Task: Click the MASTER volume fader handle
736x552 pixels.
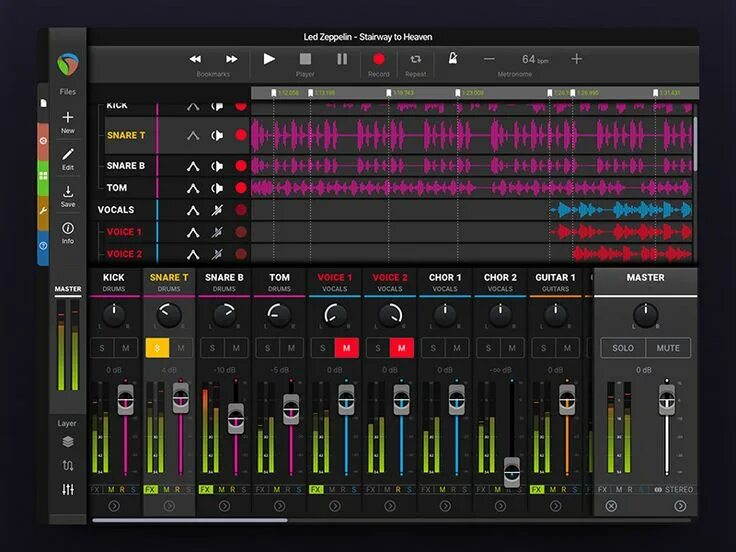Action: pyautogui.click(x=667, y=399)
